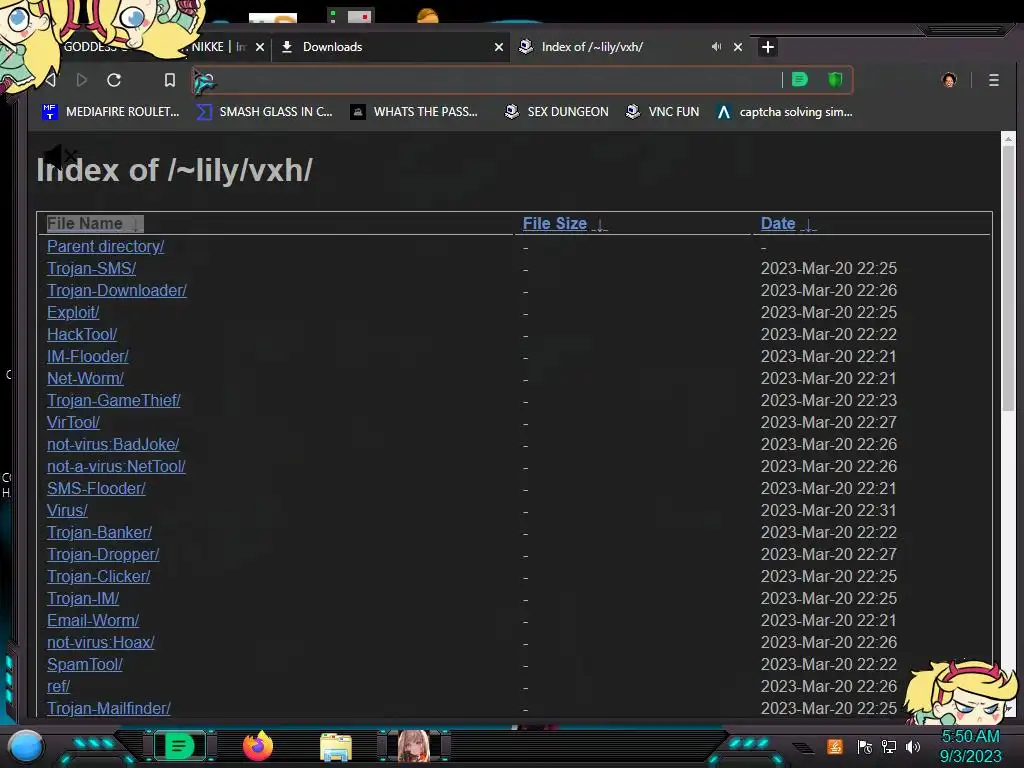The image size is (1024, 768).
Task: Open the Trojan-Clicker/ folder
Action: [99, 577]
